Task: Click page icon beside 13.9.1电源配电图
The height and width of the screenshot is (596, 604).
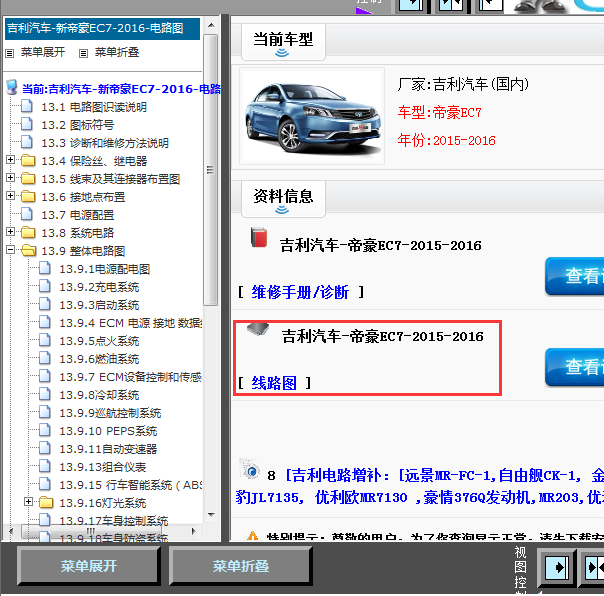Action: (x=45, y=268)
